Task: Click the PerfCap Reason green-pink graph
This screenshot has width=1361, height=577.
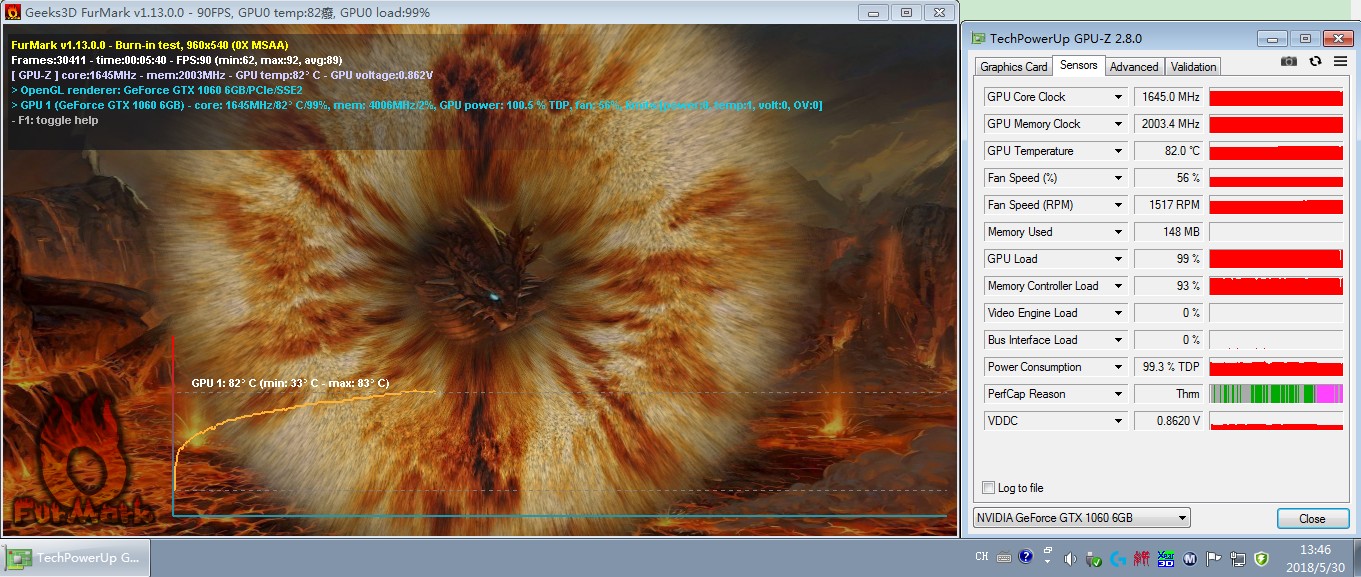Action: click(x=1276, y=394)
